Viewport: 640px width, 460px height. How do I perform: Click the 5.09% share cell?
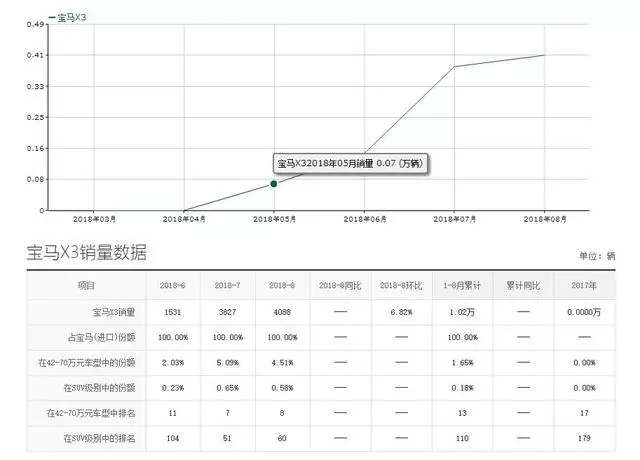coord(227,363)
